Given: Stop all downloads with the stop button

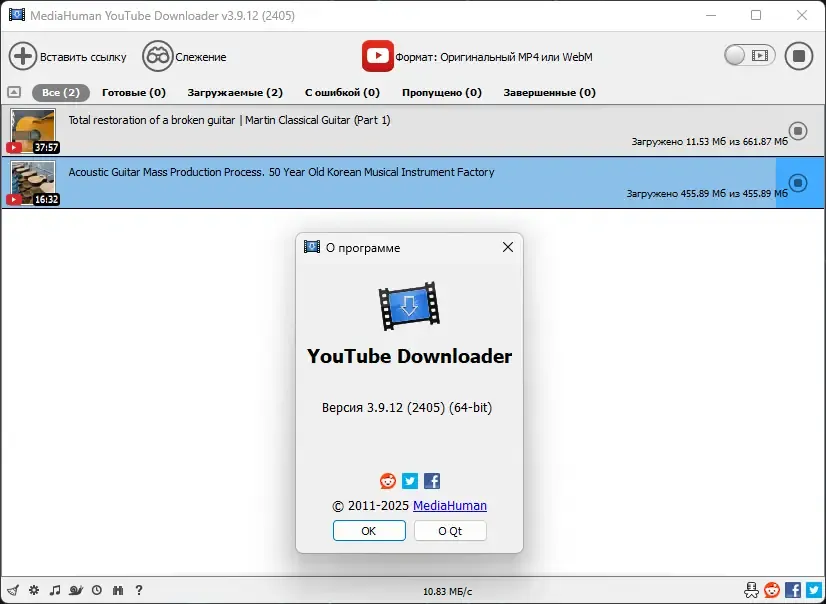Looking at the screenshot, I should tap(799, 56).
